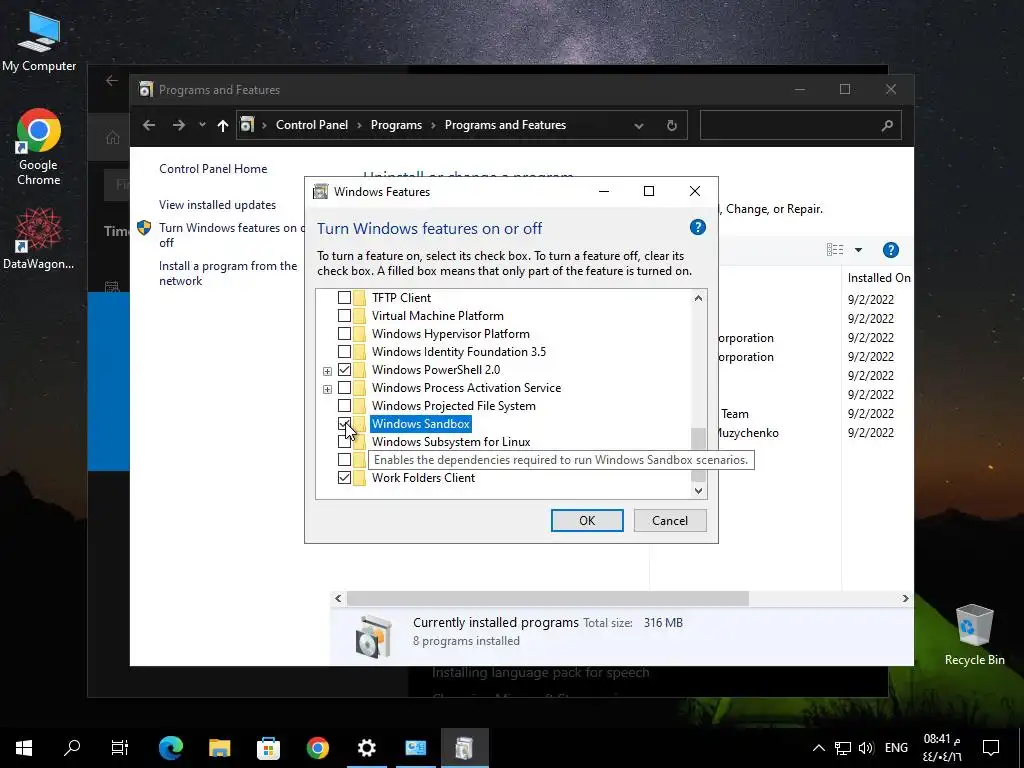Image resolution: width=1024 pixels, height=768 pixels.
Task: Open view options dropdown arrow
Action: coord(858,250)
